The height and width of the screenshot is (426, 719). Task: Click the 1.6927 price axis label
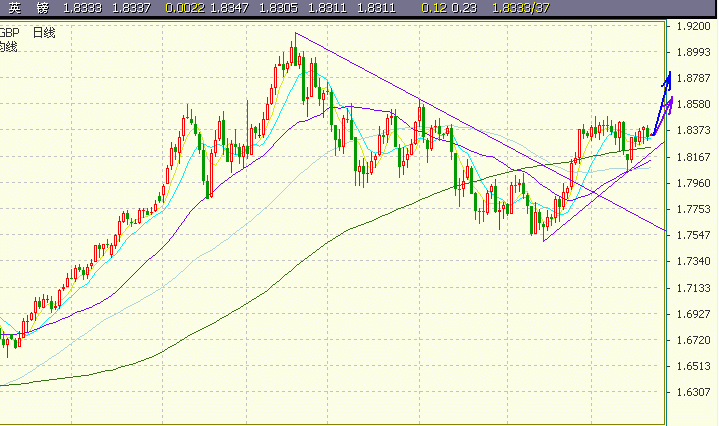(x=693, y=315)
